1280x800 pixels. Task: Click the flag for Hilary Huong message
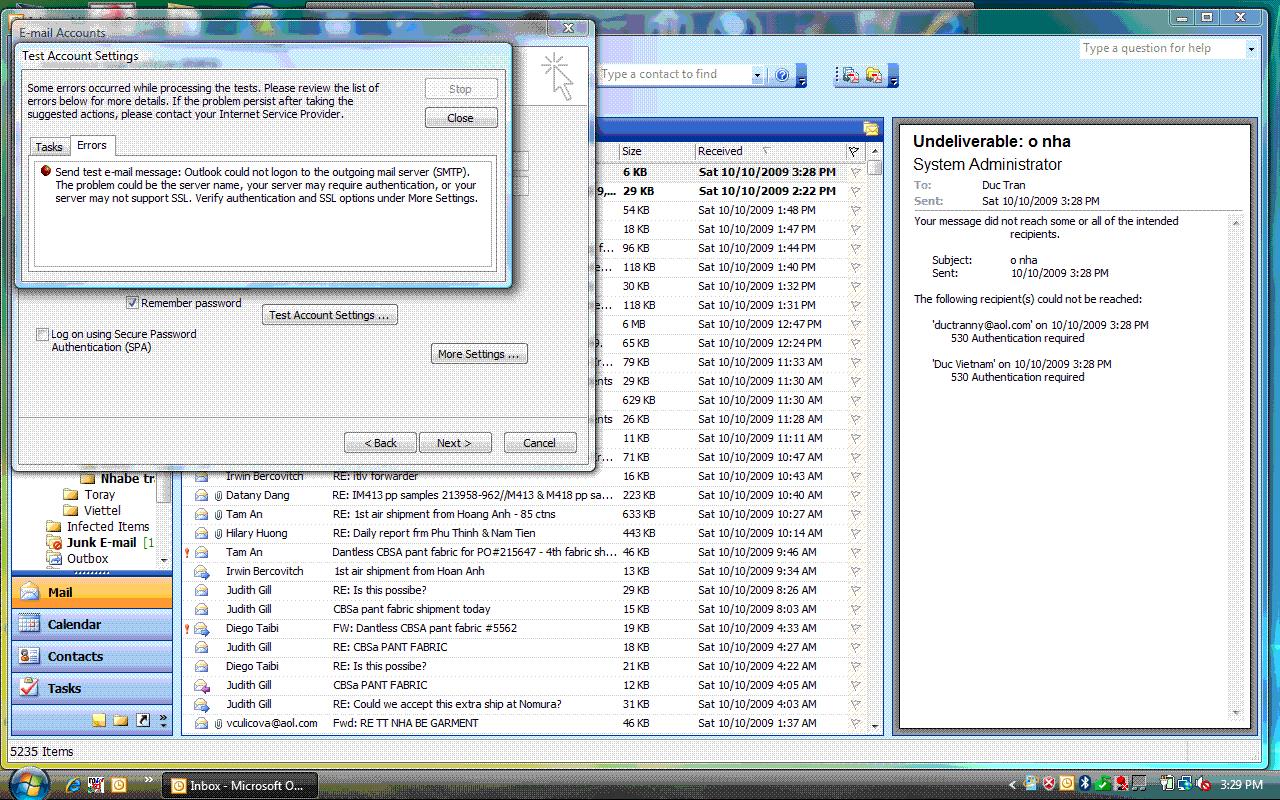pos(855,533)
